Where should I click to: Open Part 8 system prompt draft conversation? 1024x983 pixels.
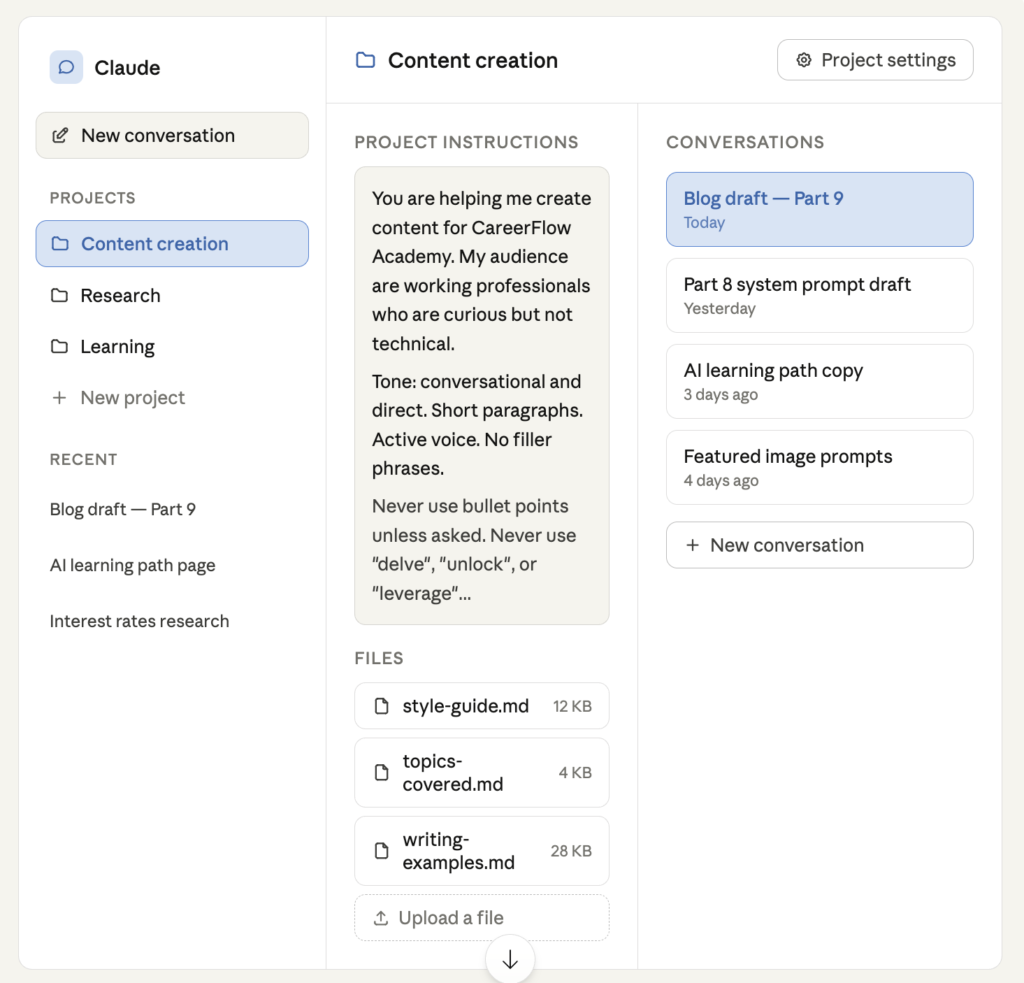point(820,295)
